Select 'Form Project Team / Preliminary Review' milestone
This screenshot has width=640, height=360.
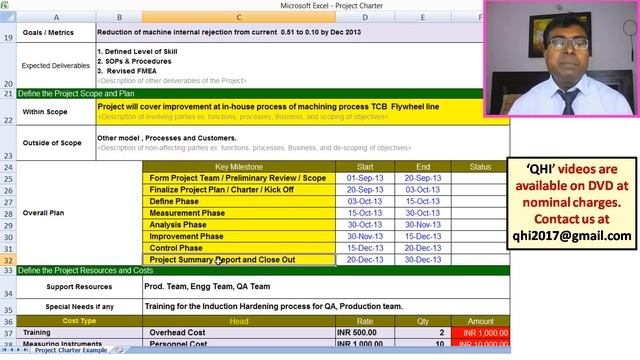coord(239,178)
